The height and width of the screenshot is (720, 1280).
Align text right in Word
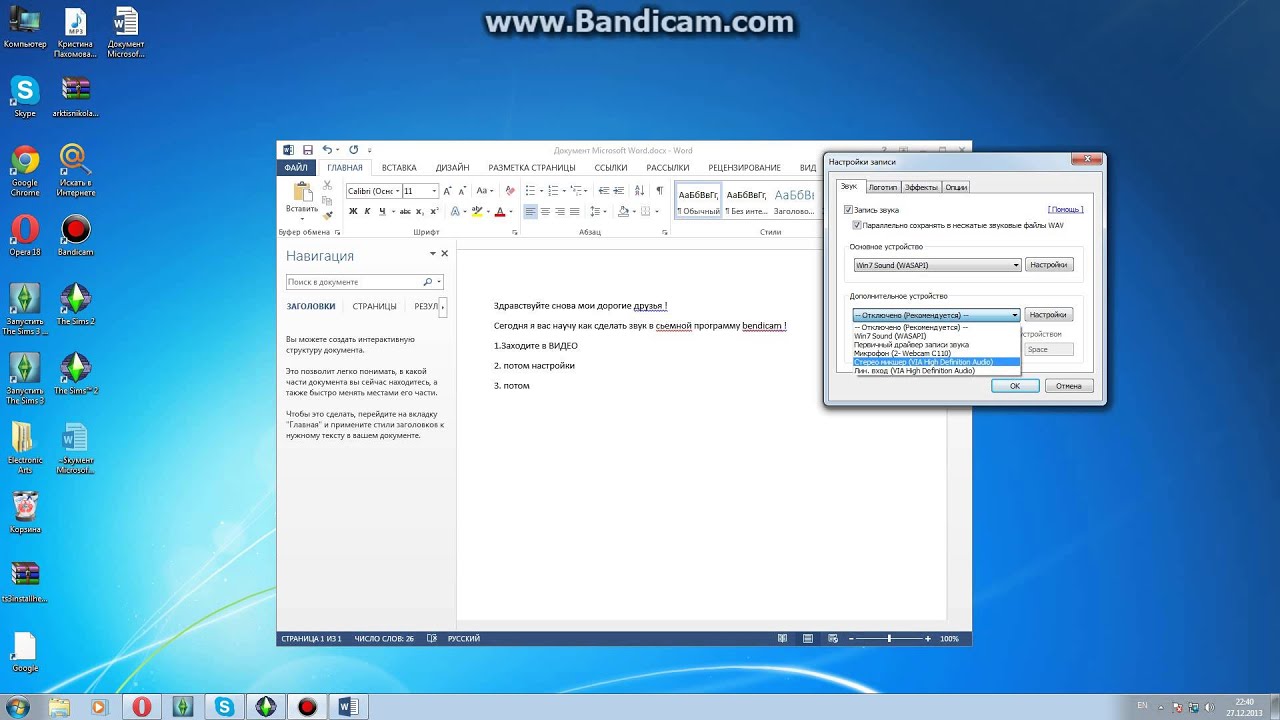point(560,212)
